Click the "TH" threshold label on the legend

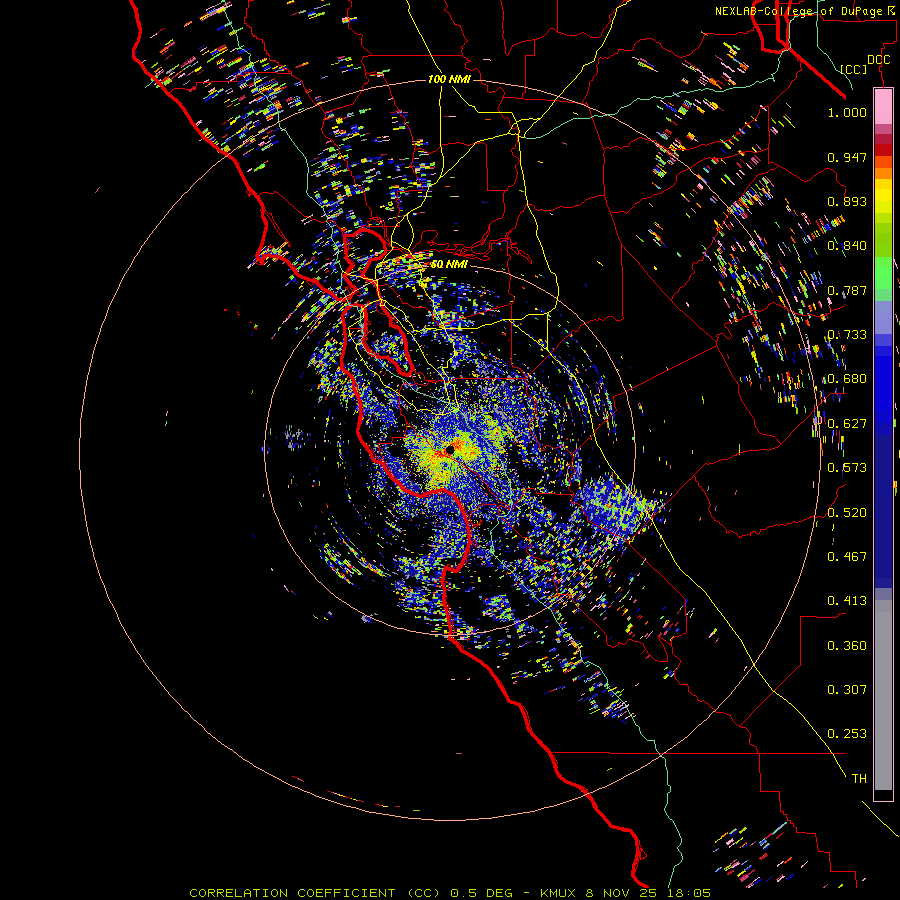tap(859, 779)
